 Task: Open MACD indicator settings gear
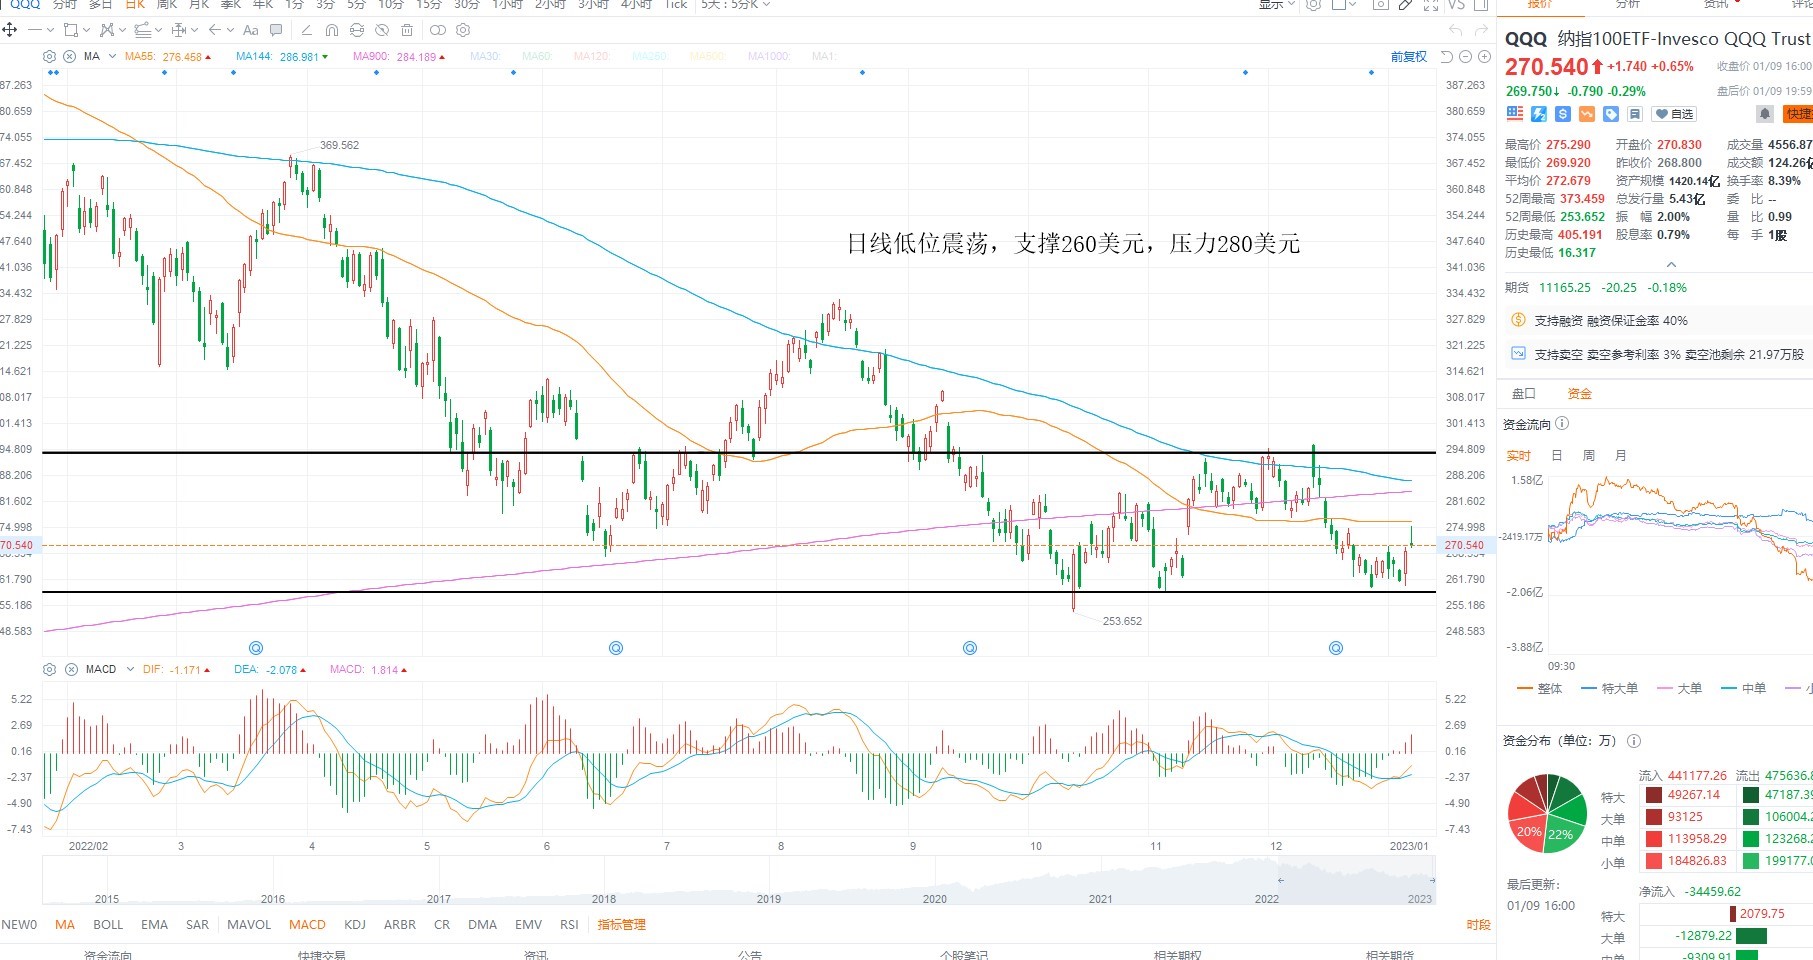[50, 669]
